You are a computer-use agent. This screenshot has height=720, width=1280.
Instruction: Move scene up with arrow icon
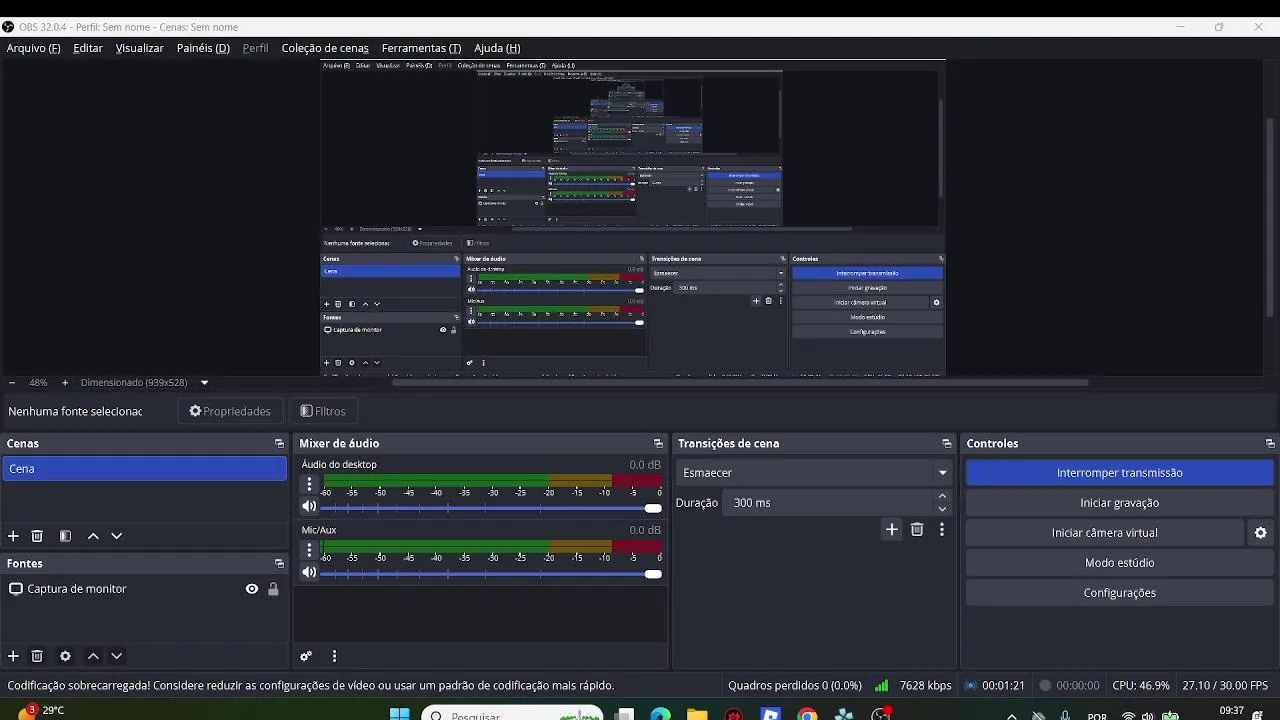93,536
